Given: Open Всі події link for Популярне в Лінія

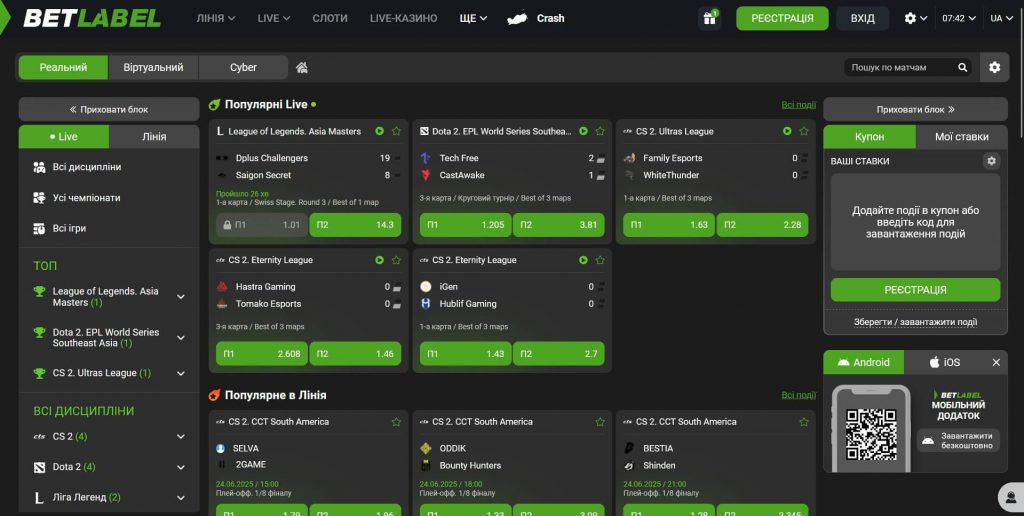Looking at the screenshot, I should [799, 395].
